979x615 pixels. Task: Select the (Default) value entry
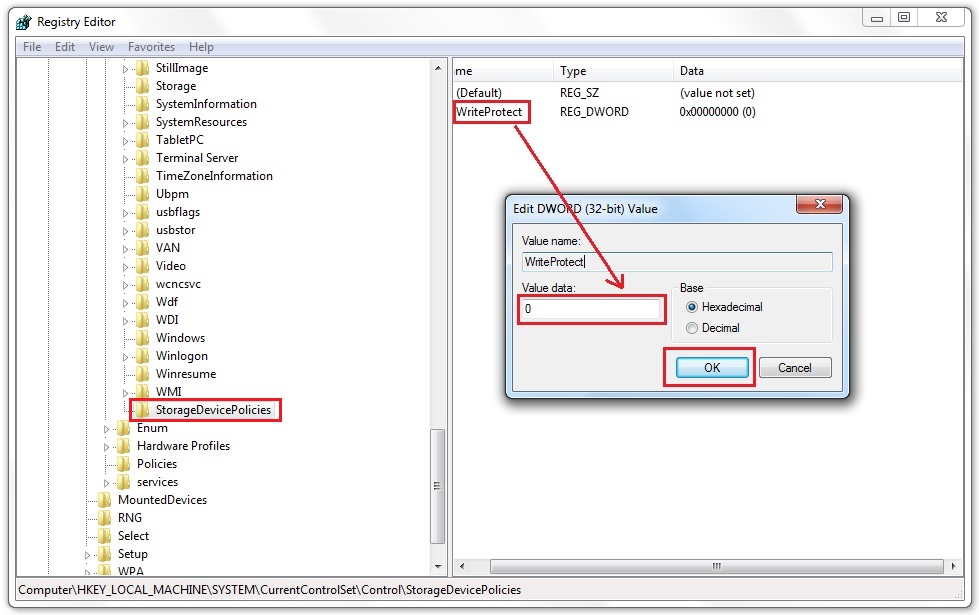(x=479, y=93)
